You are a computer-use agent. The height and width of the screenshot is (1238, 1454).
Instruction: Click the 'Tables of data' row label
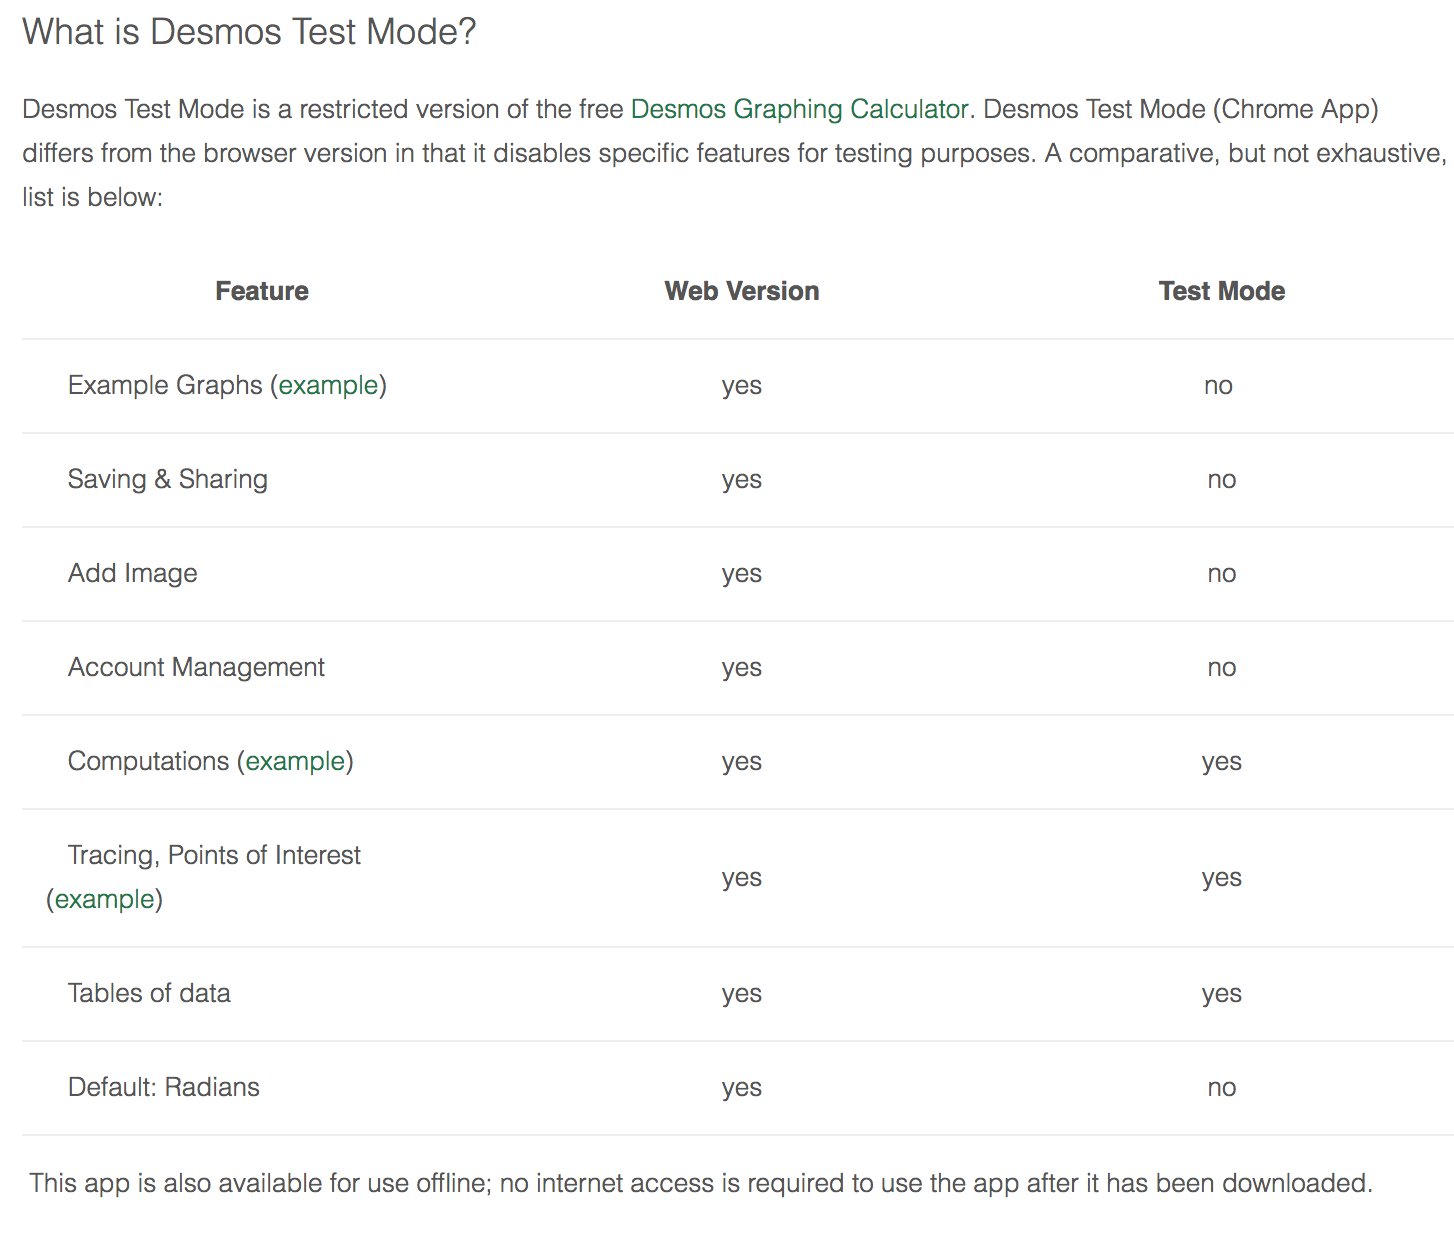click(x=149, y=993)
